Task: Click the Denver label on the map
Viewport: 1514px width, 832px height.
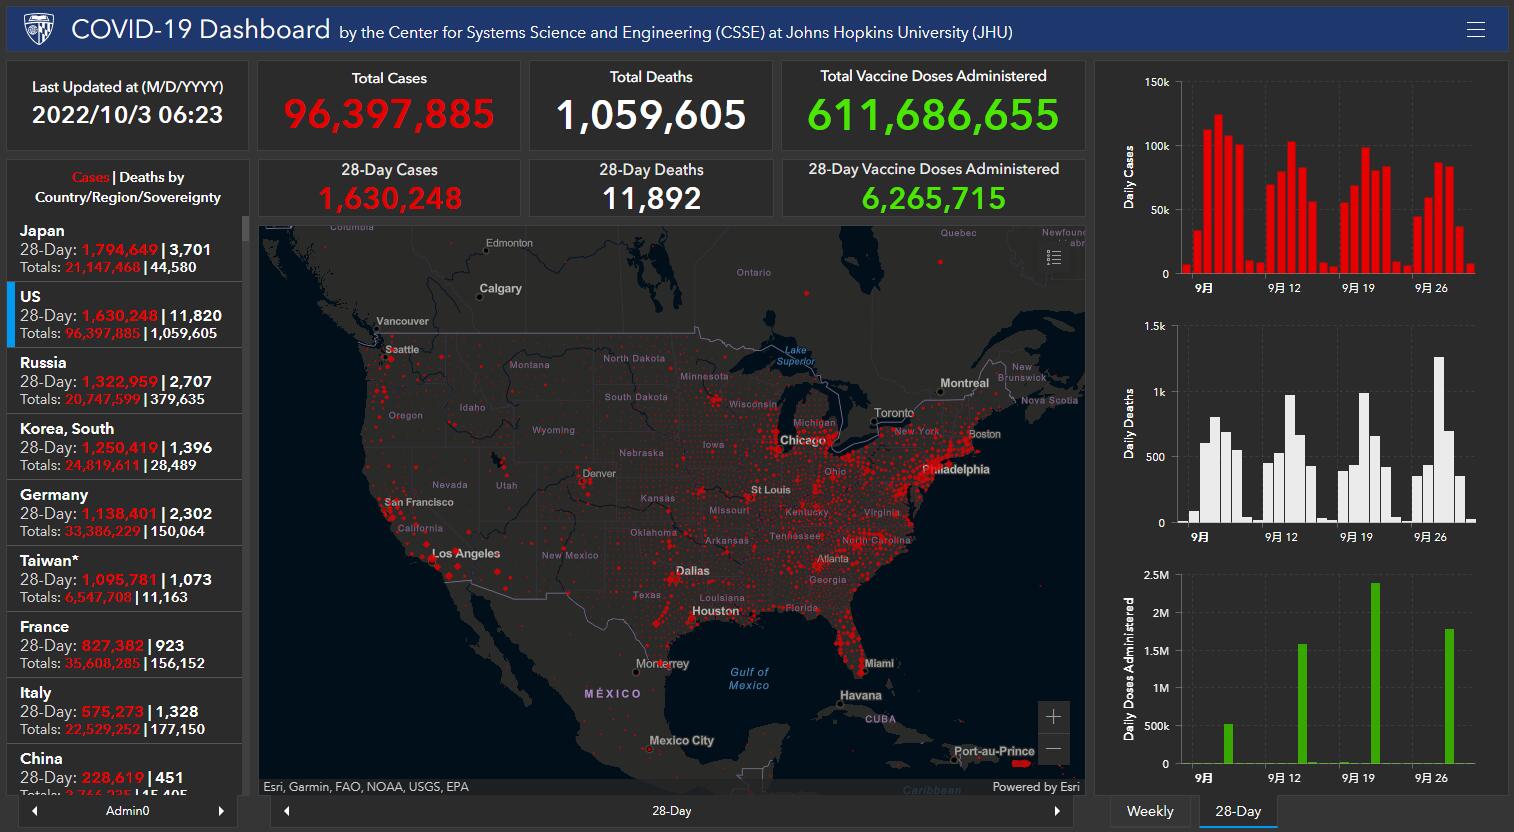Action: pyautogui.click(x=599, y=473)
